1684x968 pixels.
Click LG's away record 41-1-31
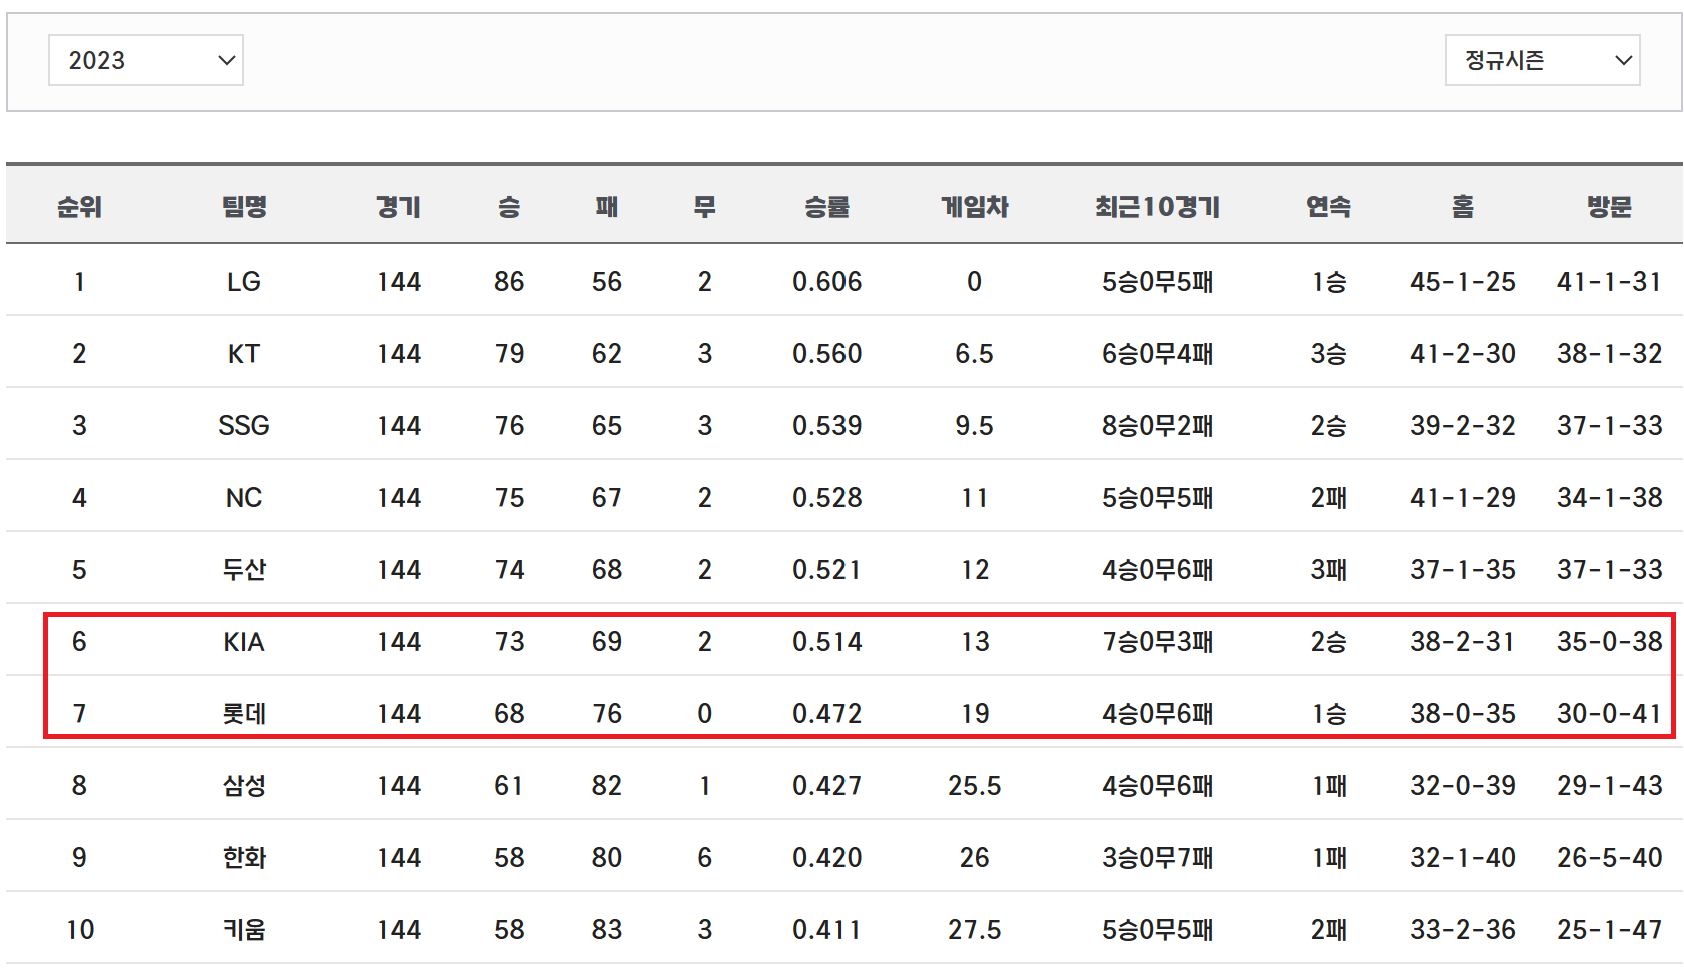(x=1610, y=282)
